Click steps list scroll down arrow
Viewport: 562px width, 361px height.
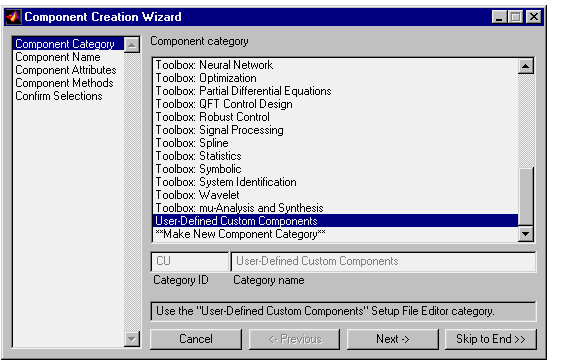132,339
